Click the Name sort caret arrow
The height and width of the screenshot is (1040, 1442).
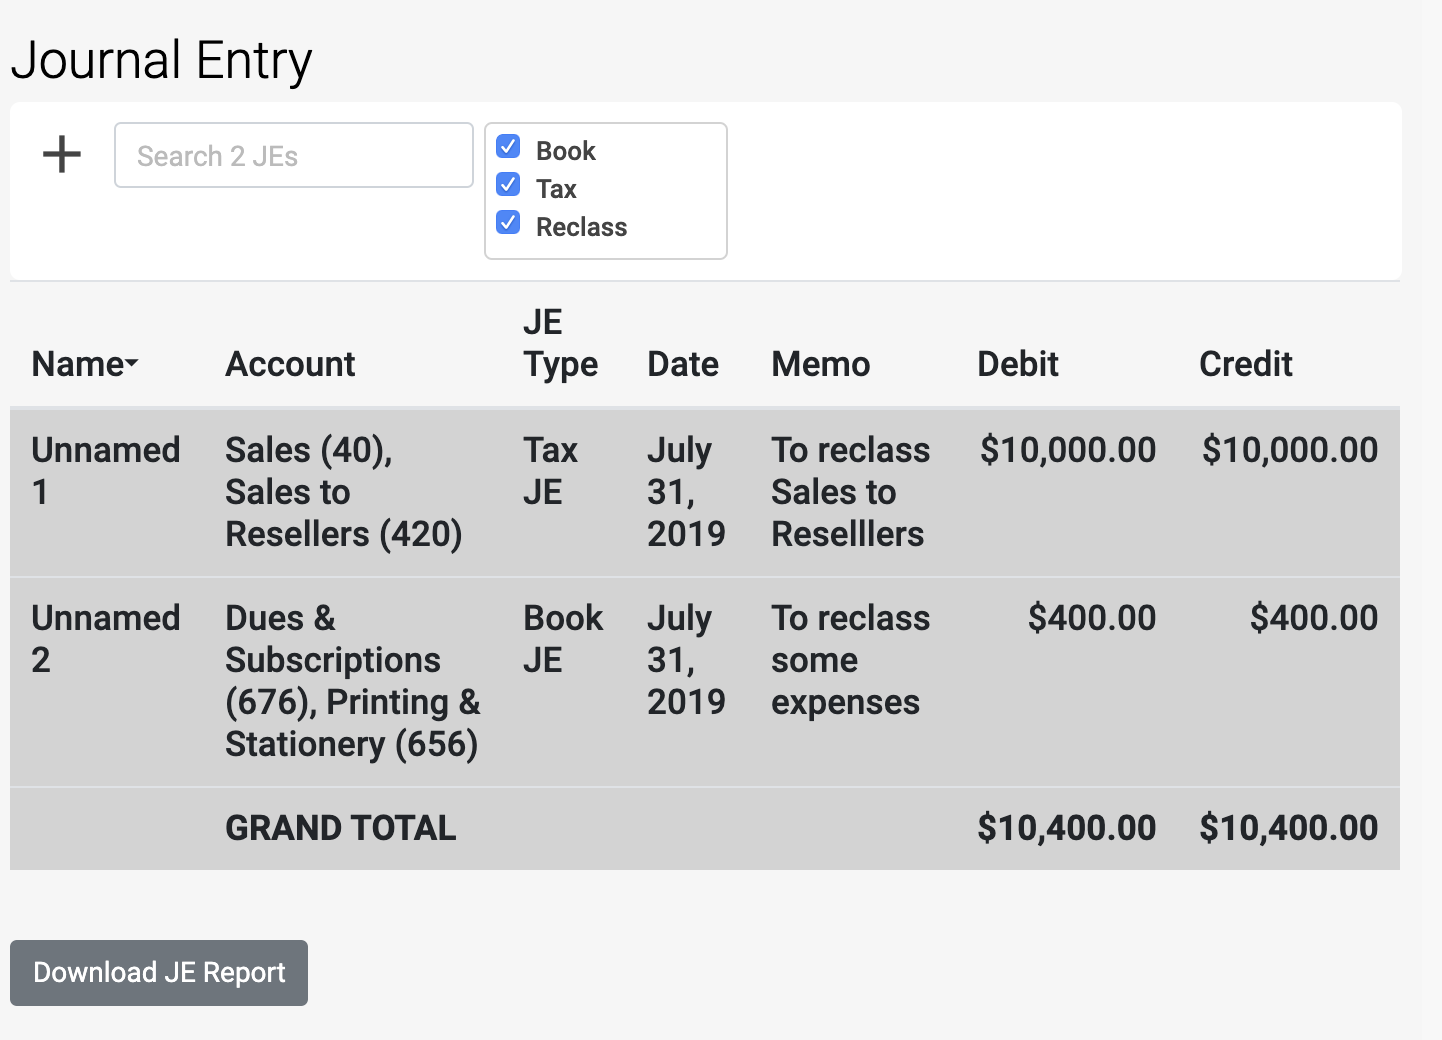pos(132,363)
